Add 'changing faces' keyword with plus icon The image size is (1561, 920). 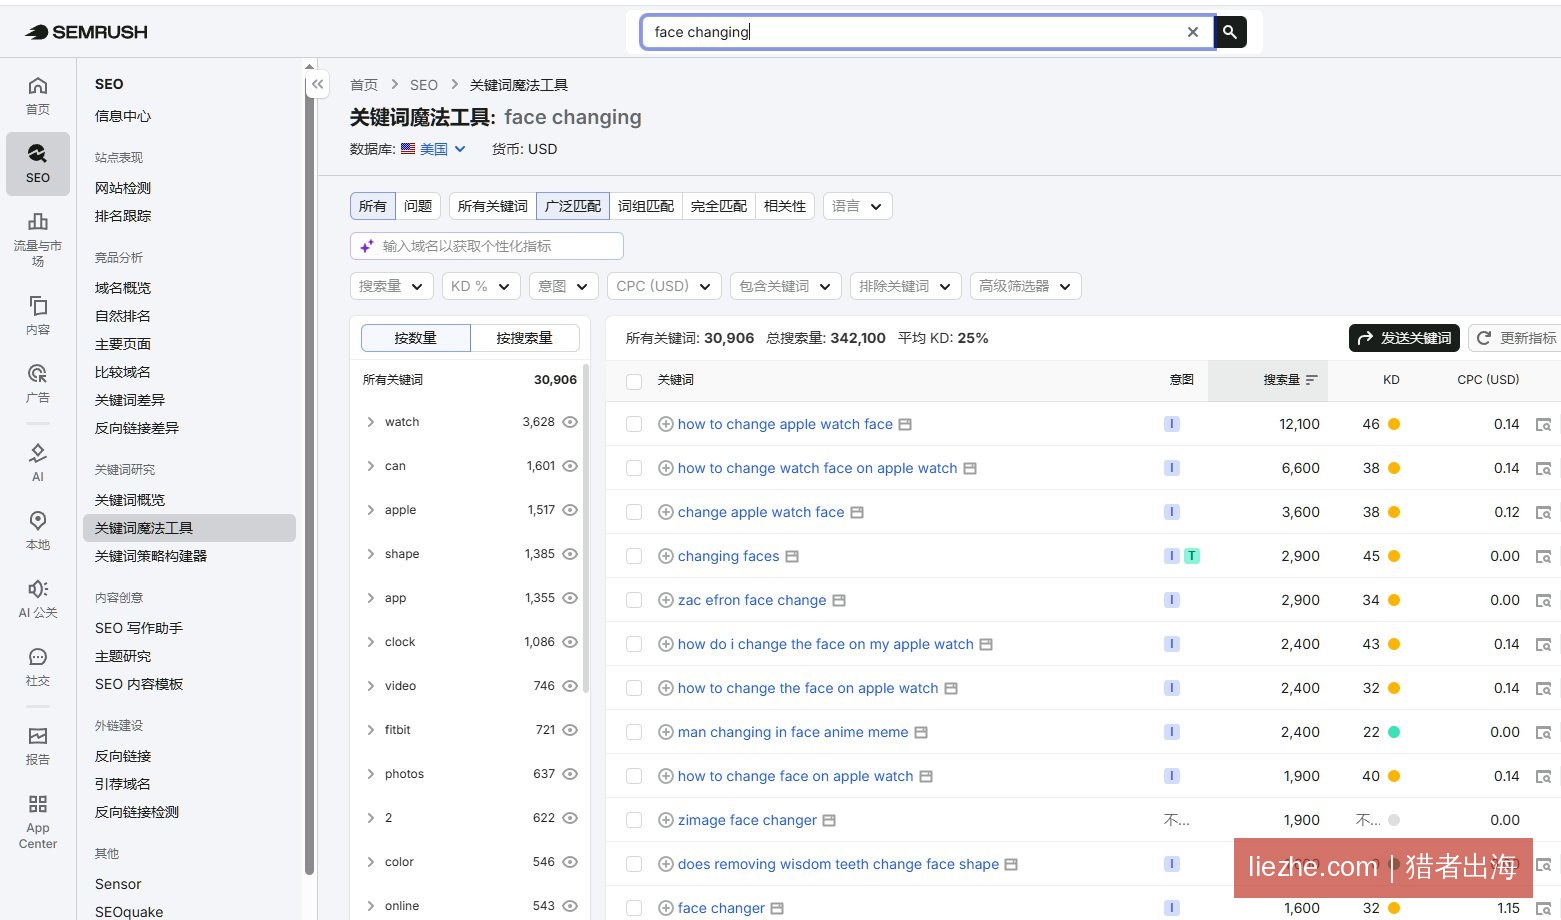point(665,556)
